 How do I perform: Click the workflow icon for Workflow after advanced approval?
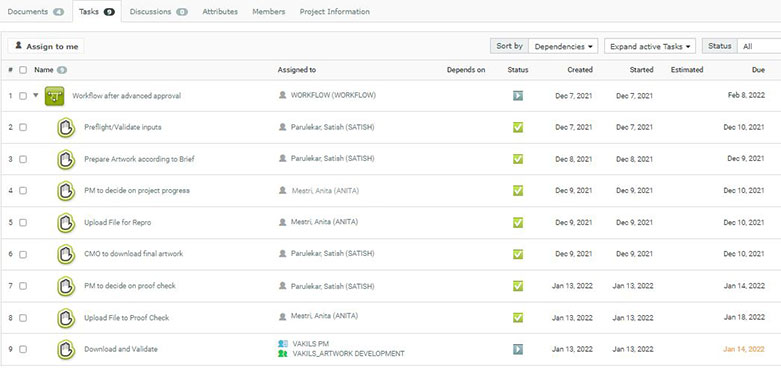tap(54, 96)
